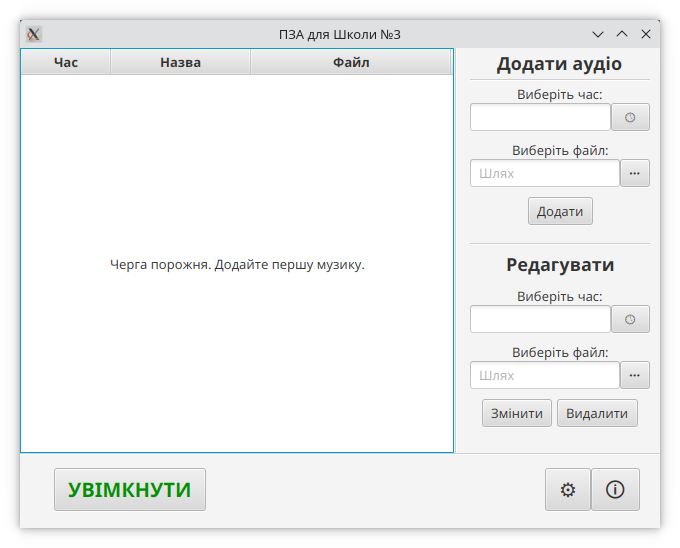Show app info via the info icon

tap(615, 490)
